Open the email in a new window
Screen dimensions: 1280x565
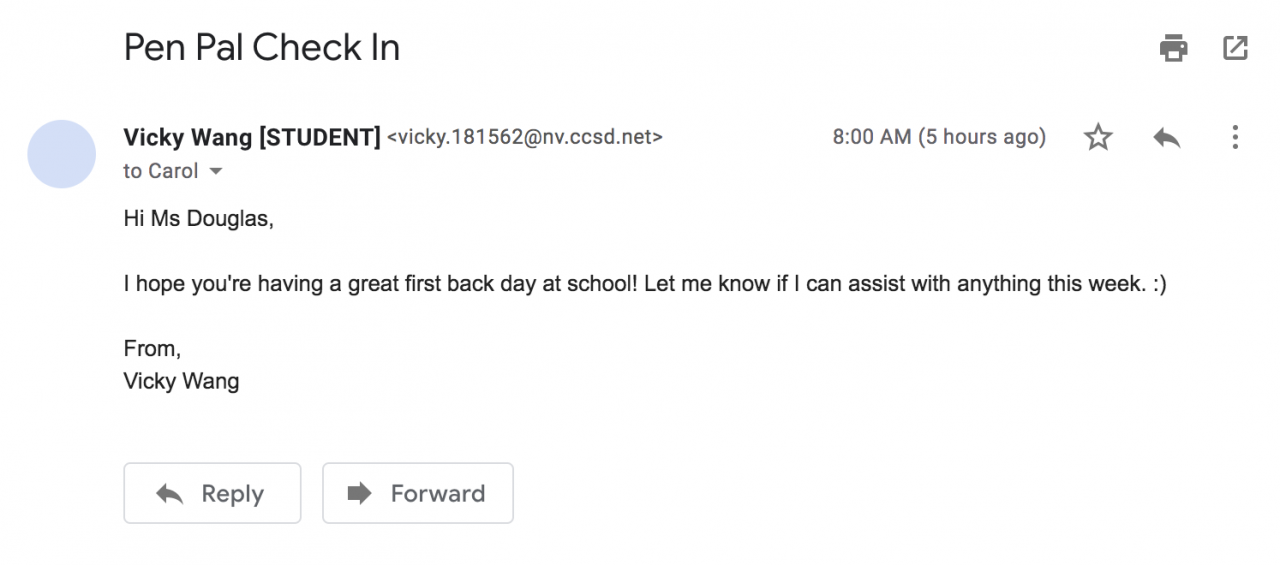pyautogui.click(x=1235, y=47)
